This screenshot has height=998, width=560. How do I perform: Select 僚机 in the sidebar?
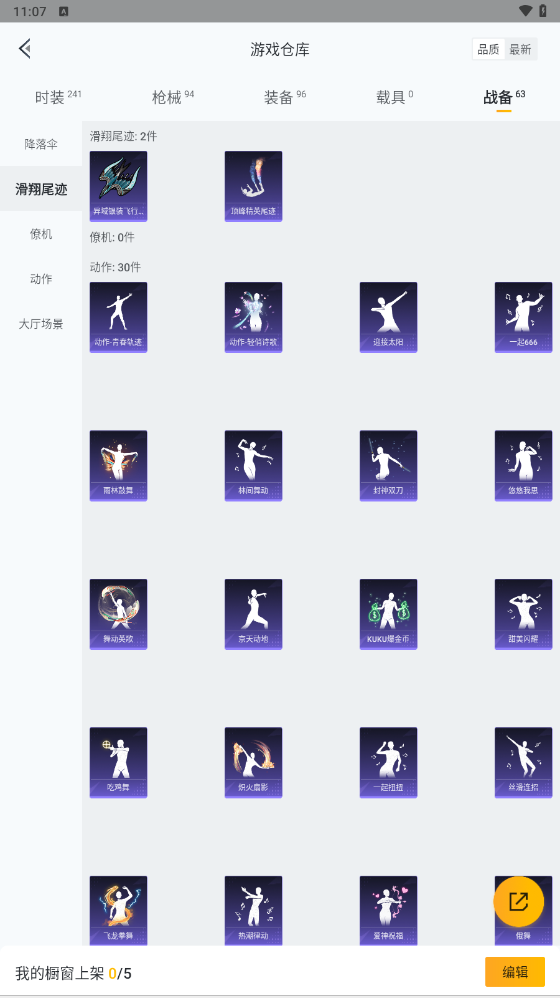(41, 234)
